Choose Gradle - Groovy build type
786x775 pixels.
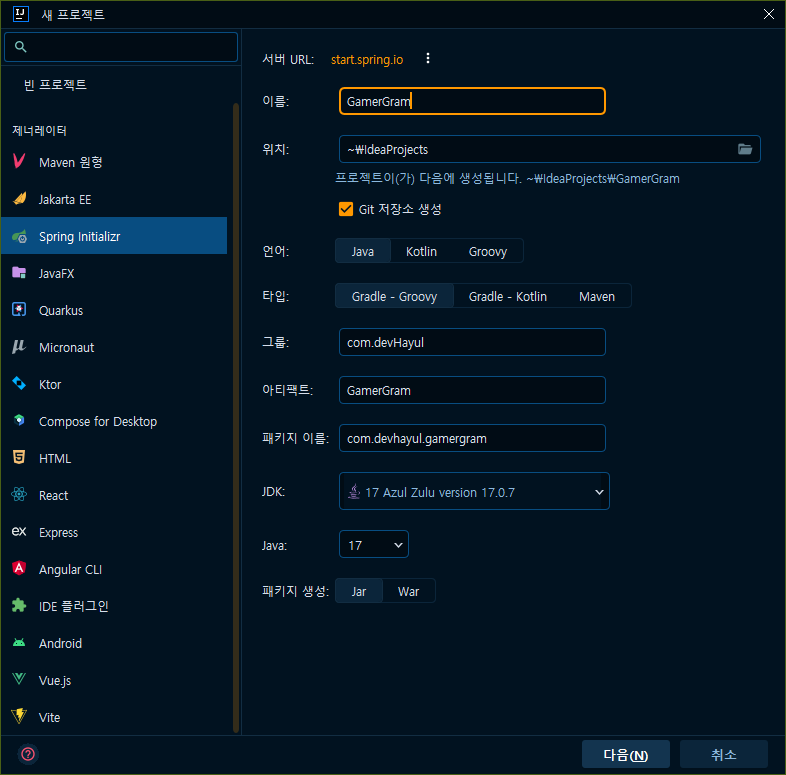(394, 296)
